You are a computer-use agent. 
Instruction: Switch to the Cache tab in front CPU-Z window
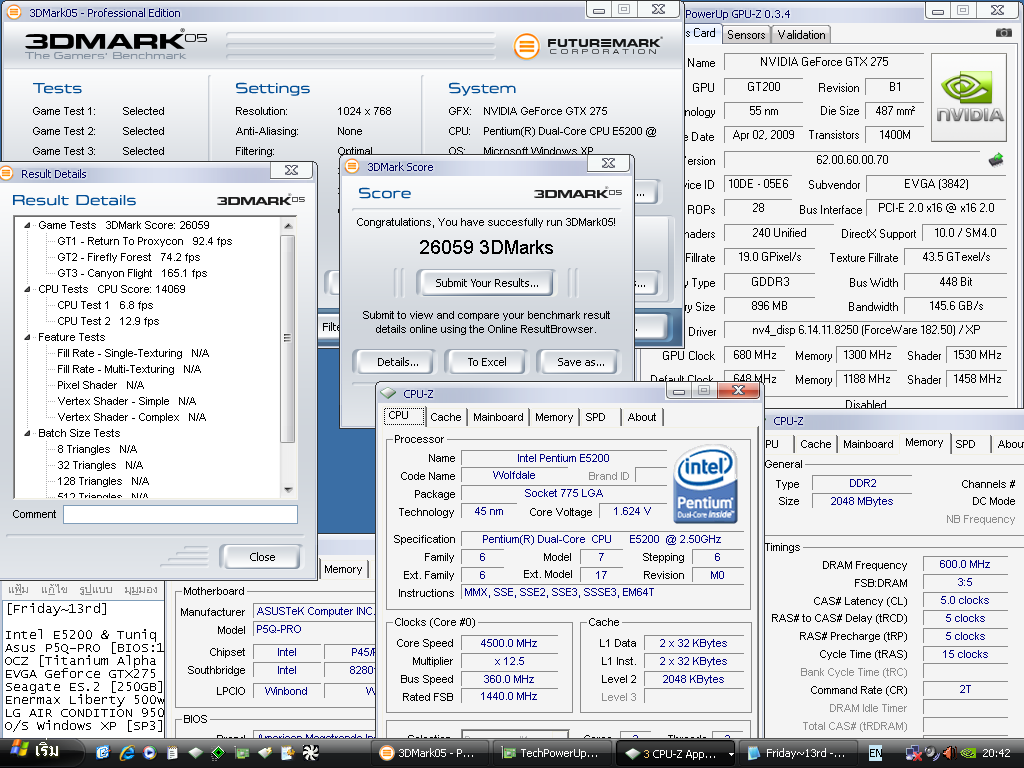tap(445, 417)
